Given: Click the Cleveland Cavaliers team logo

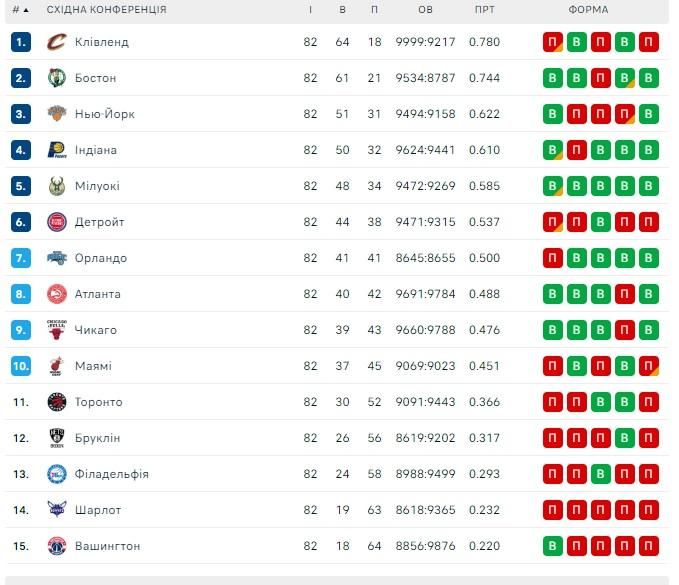Looking at the screenshot, I should click(x=56, y=42).
